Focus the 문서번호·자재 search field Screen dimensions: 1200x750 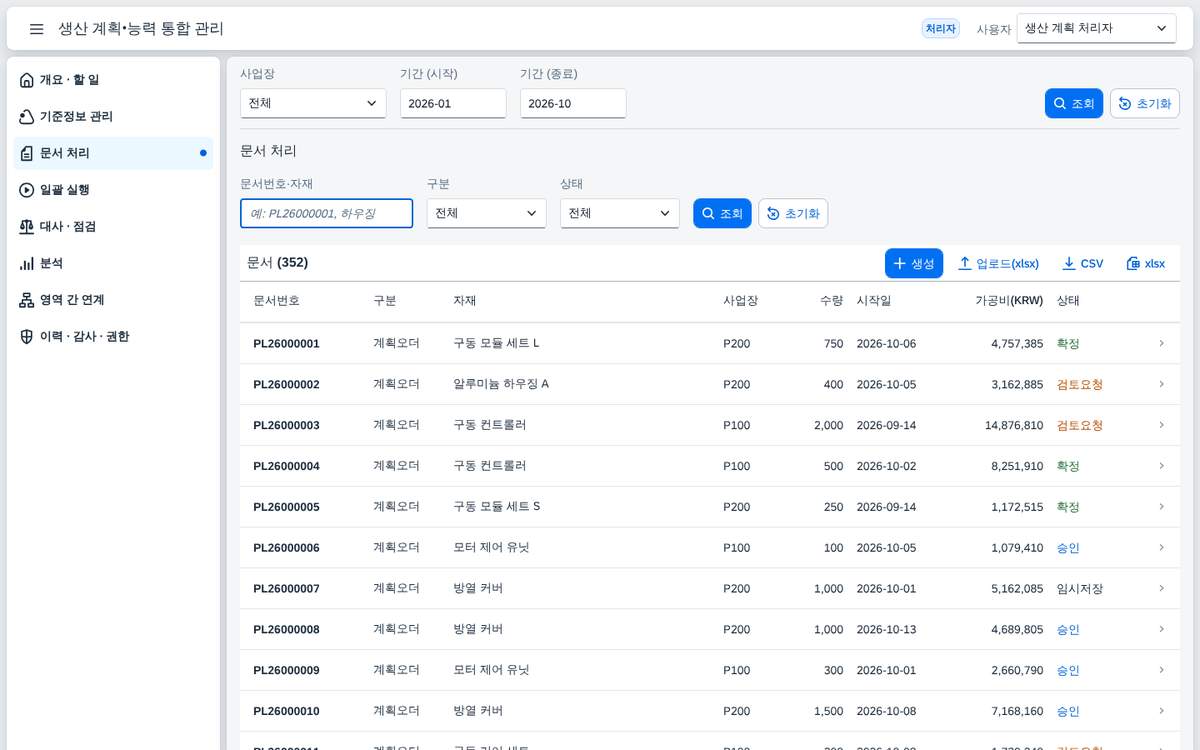[x=326, y=213]
